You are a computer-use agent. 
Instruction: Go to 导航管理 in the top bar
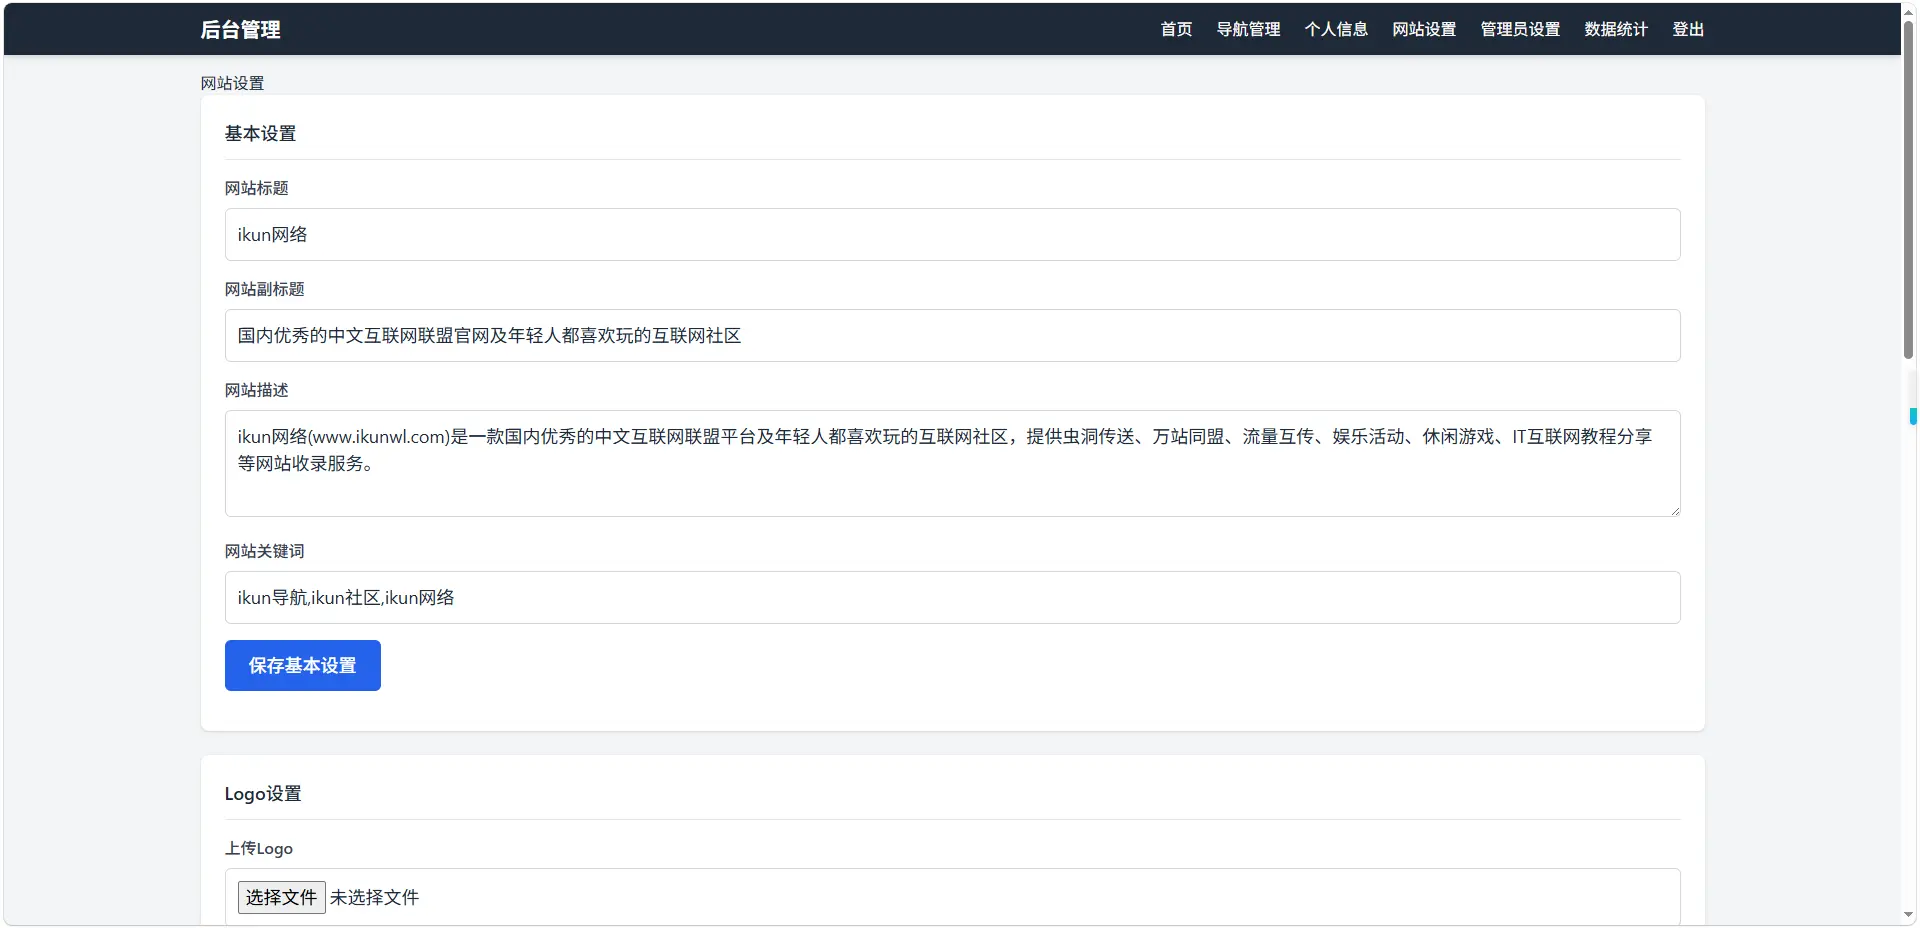[x=1248, y=29]
